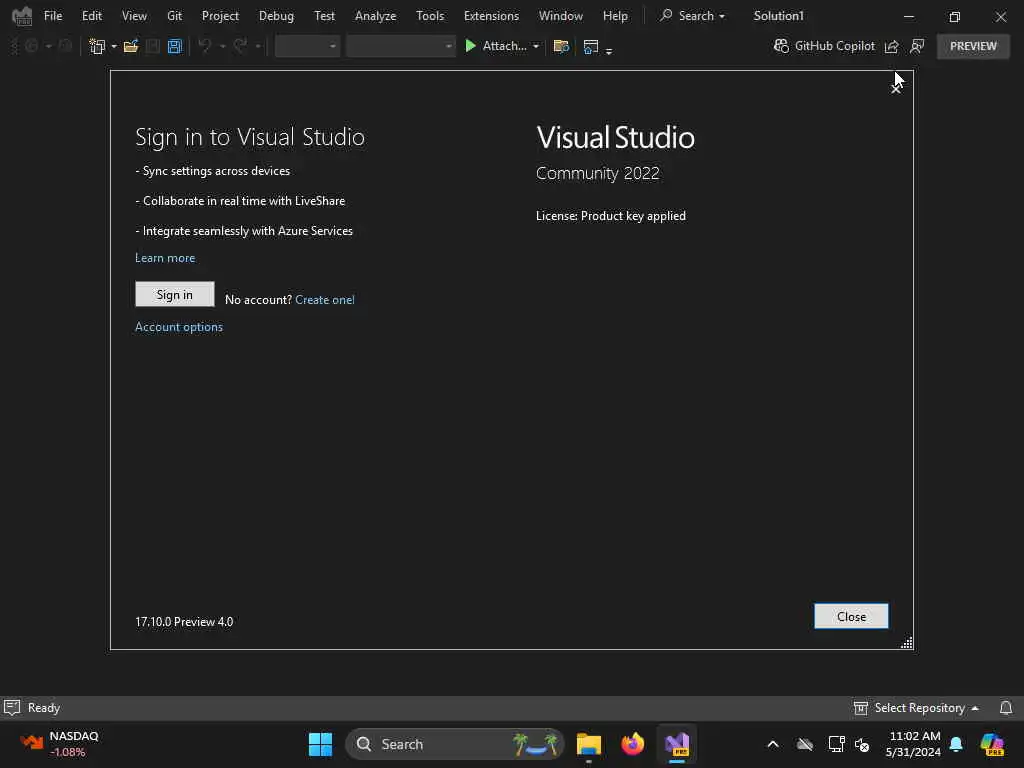Viewport: 1024px width, 768px height.
Task: Click the Send Feedback icon
Action: click(x=917, y=46)
